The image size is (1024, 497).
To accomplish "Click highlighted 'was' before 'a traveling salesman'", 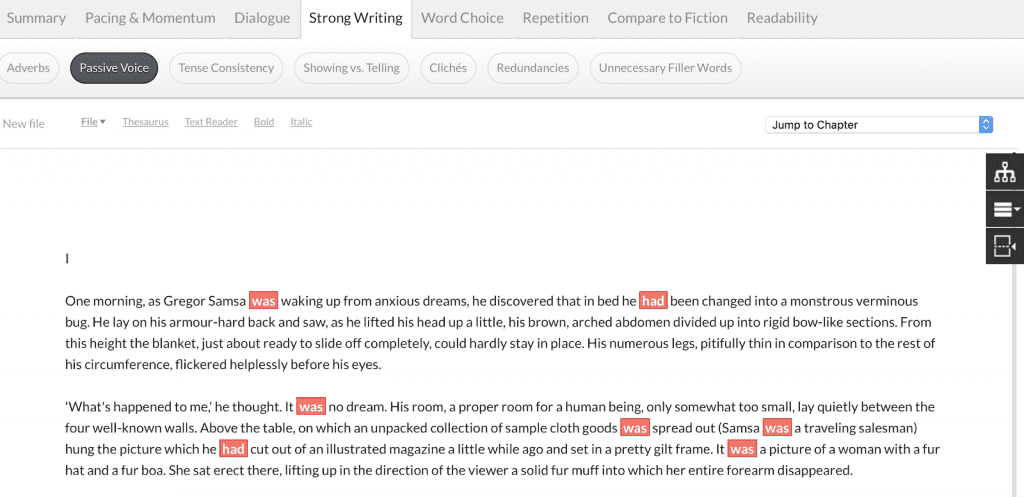I will [777, 429].
